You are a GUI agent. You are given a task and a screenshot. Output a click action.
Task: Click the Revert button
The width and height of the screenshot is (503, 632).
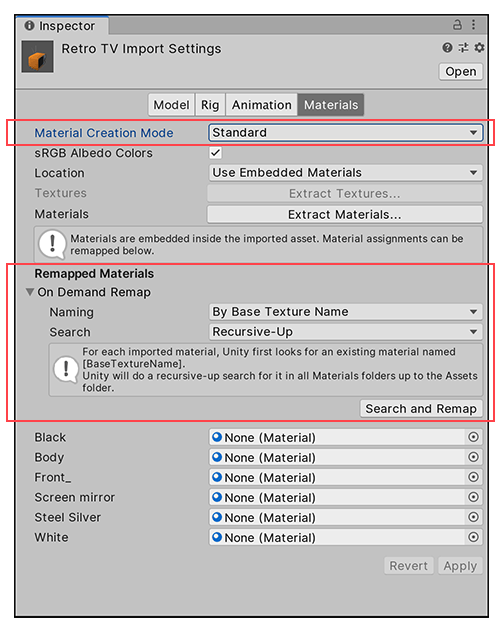[x=408, y=566]
